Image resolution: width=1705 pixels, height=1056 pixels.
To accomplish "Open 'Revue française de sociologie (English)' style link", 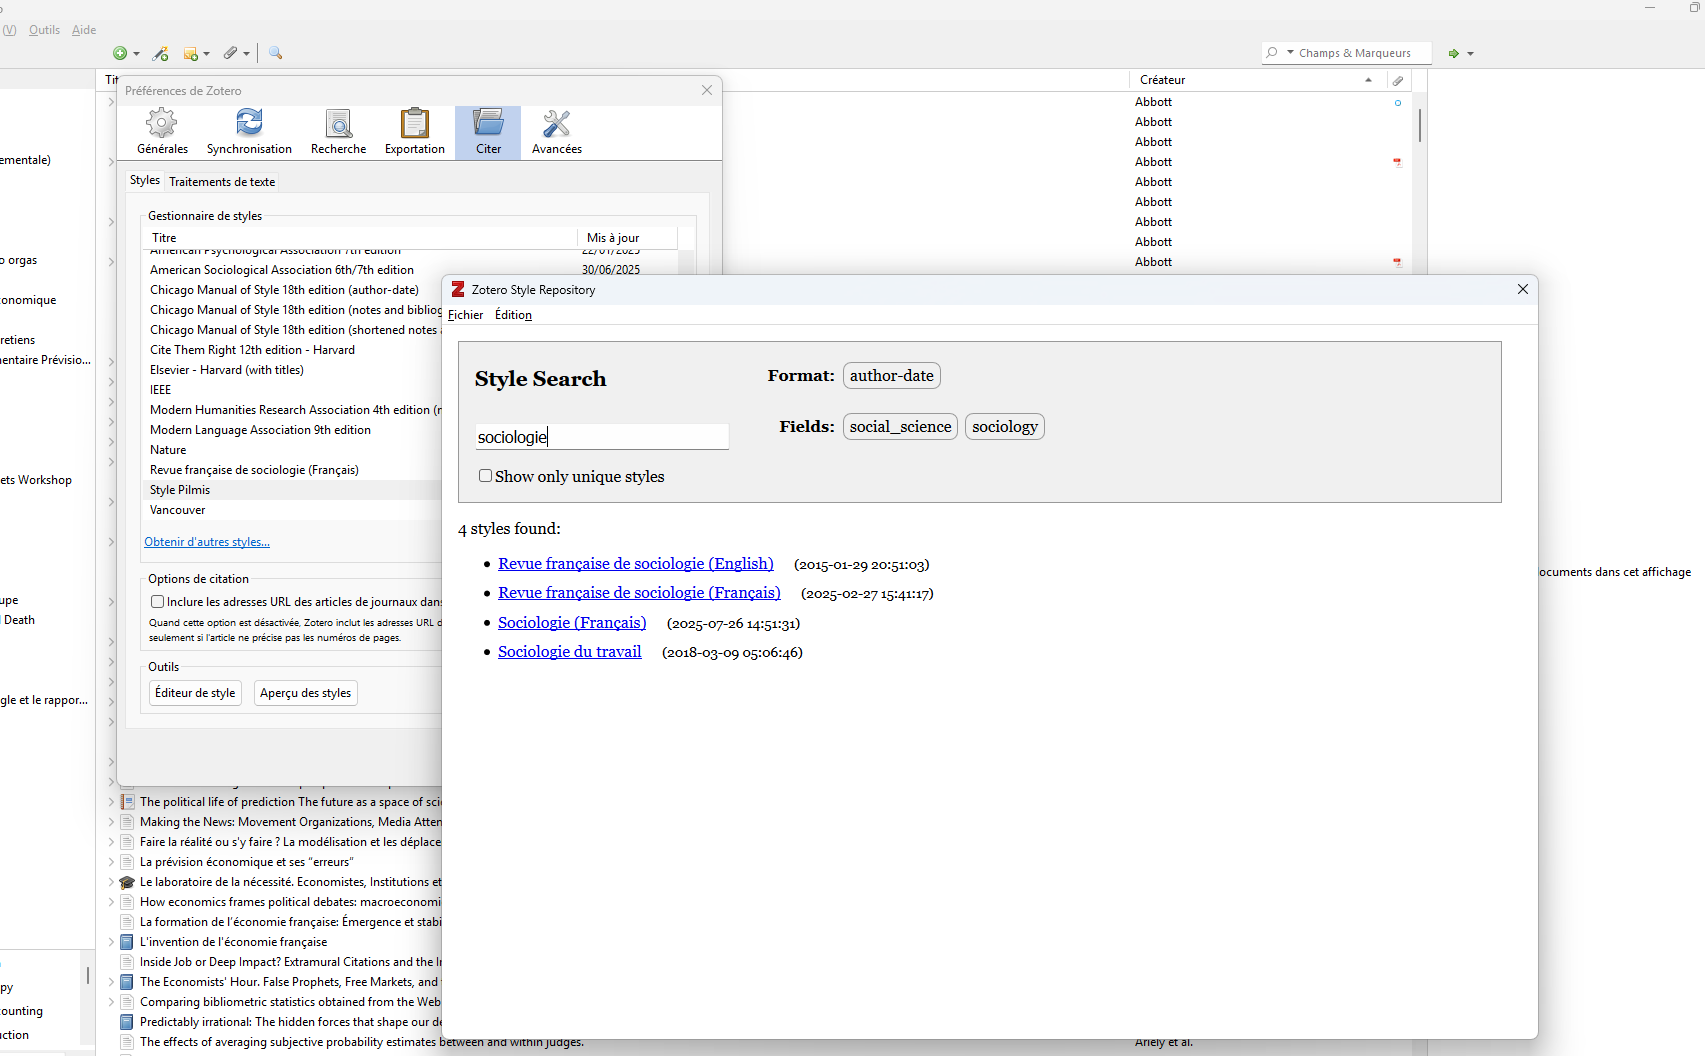I will [636, 564].
